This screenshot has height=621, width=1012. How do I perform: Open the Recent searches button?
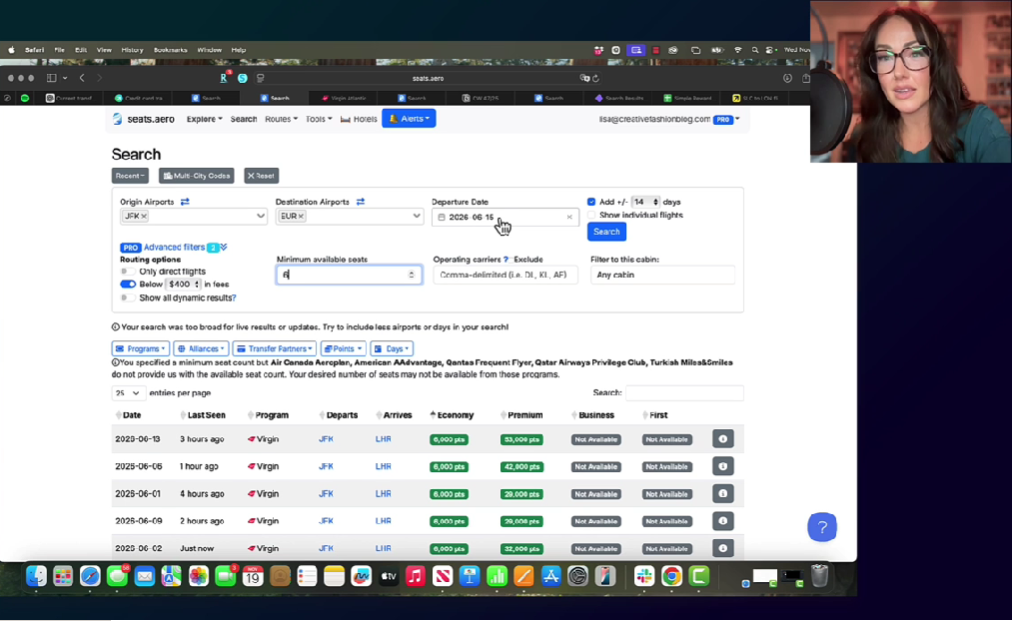(130, 176)
